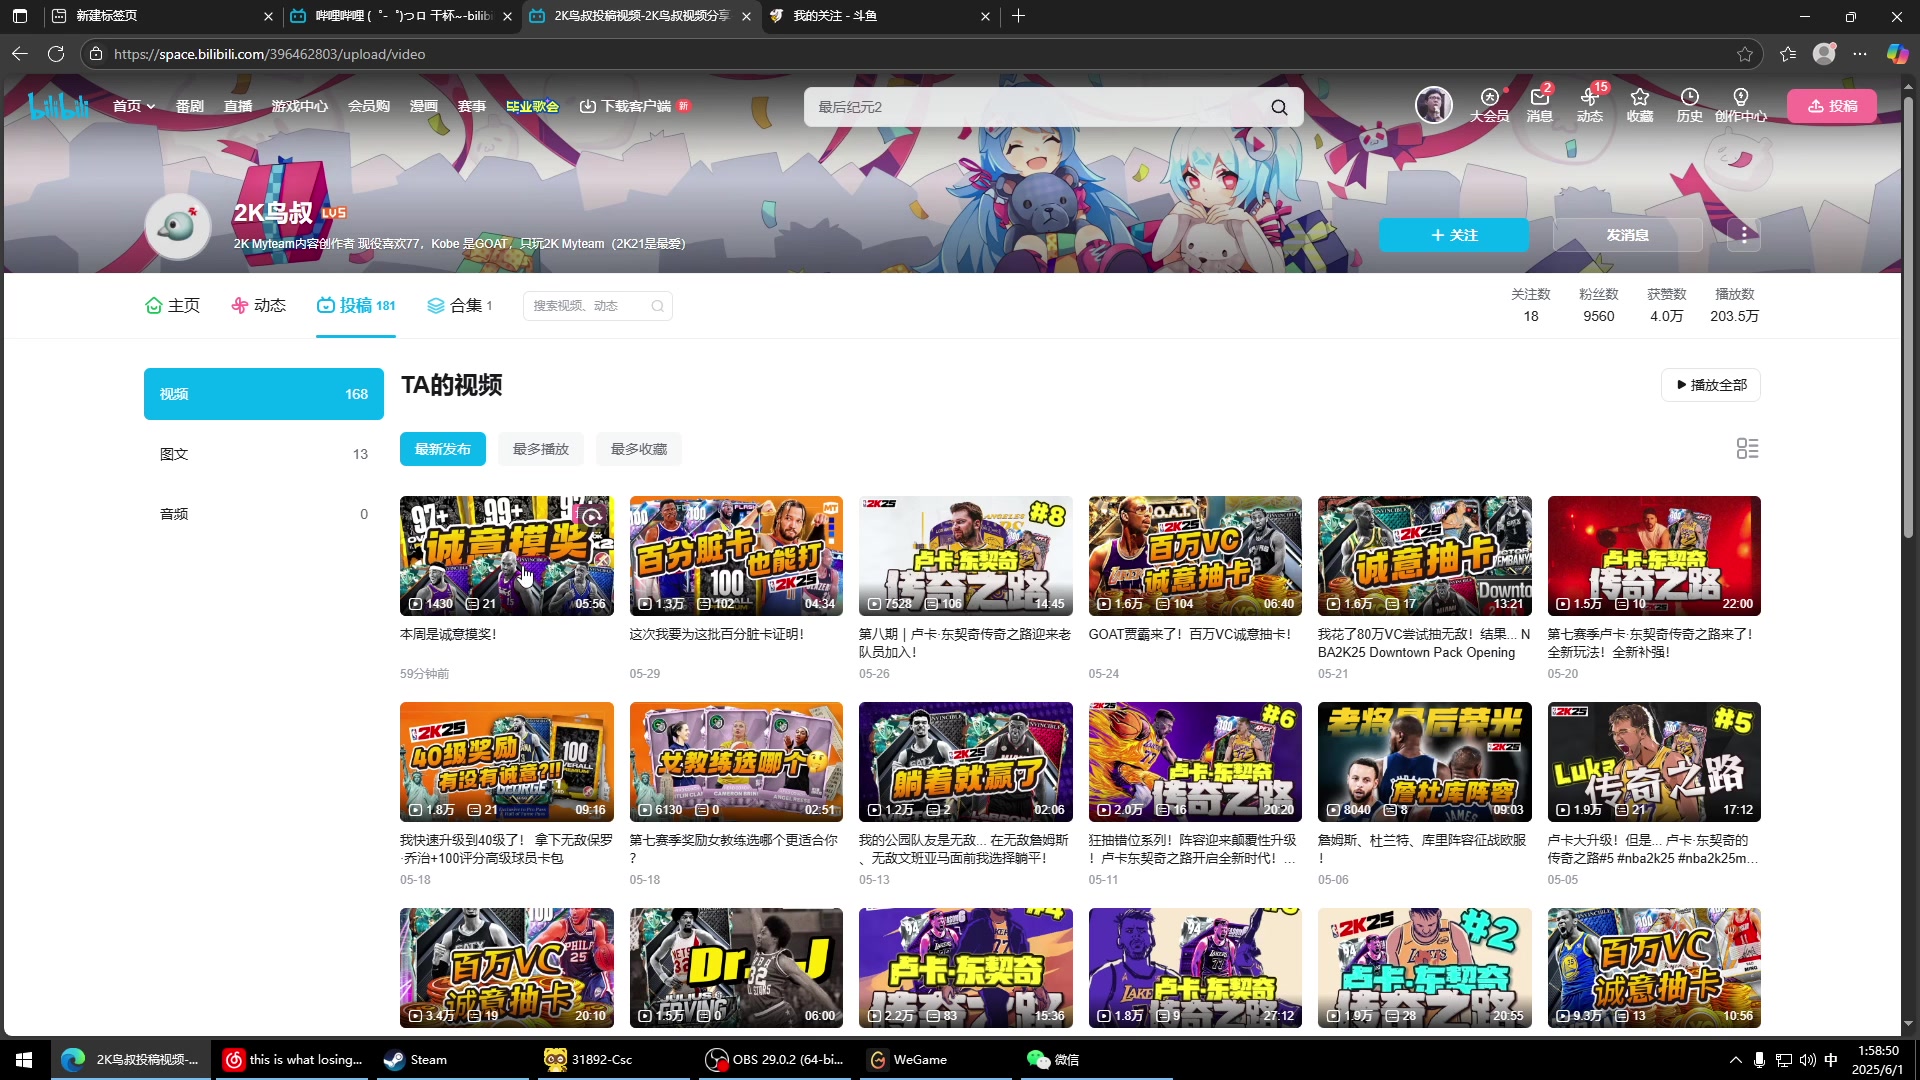This screenshot has width=1920, height=1080.
Task: Open the 游戏中心 navigation link
Action: [300, 106]
